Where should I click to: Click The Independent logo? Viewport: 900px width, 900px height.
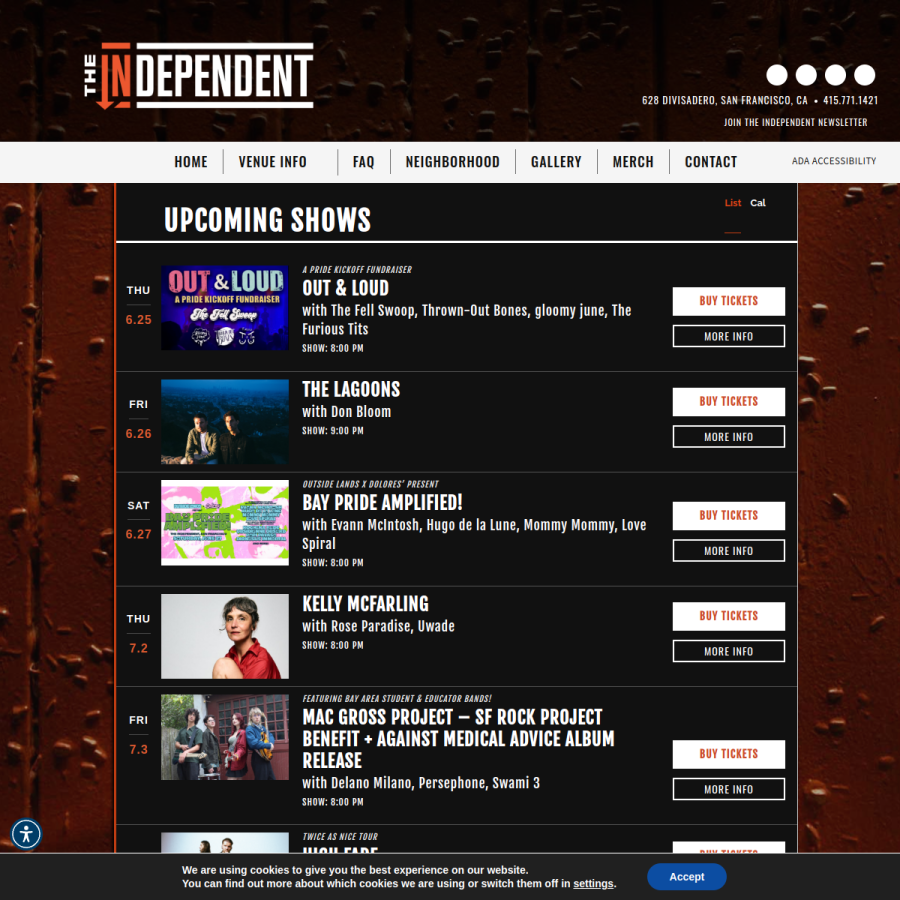[x=199, y=75]
